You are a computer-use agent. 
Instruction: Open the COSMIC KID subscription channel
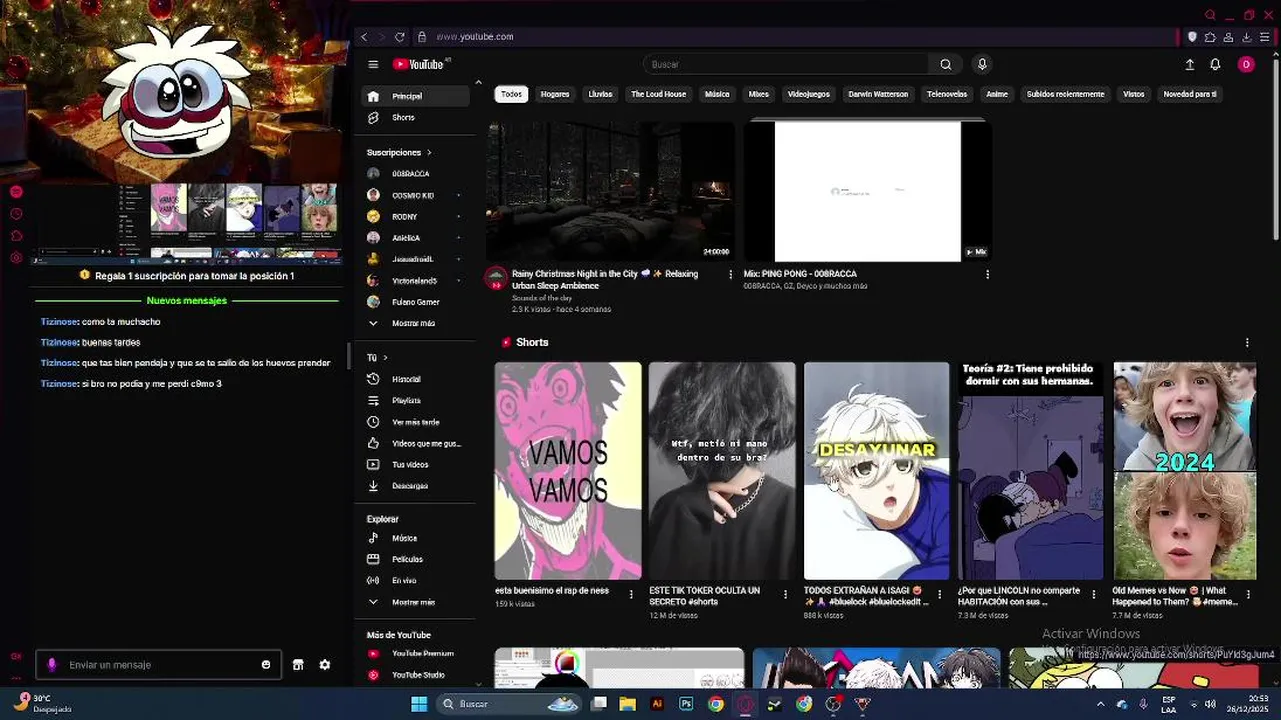click(415, 195)
